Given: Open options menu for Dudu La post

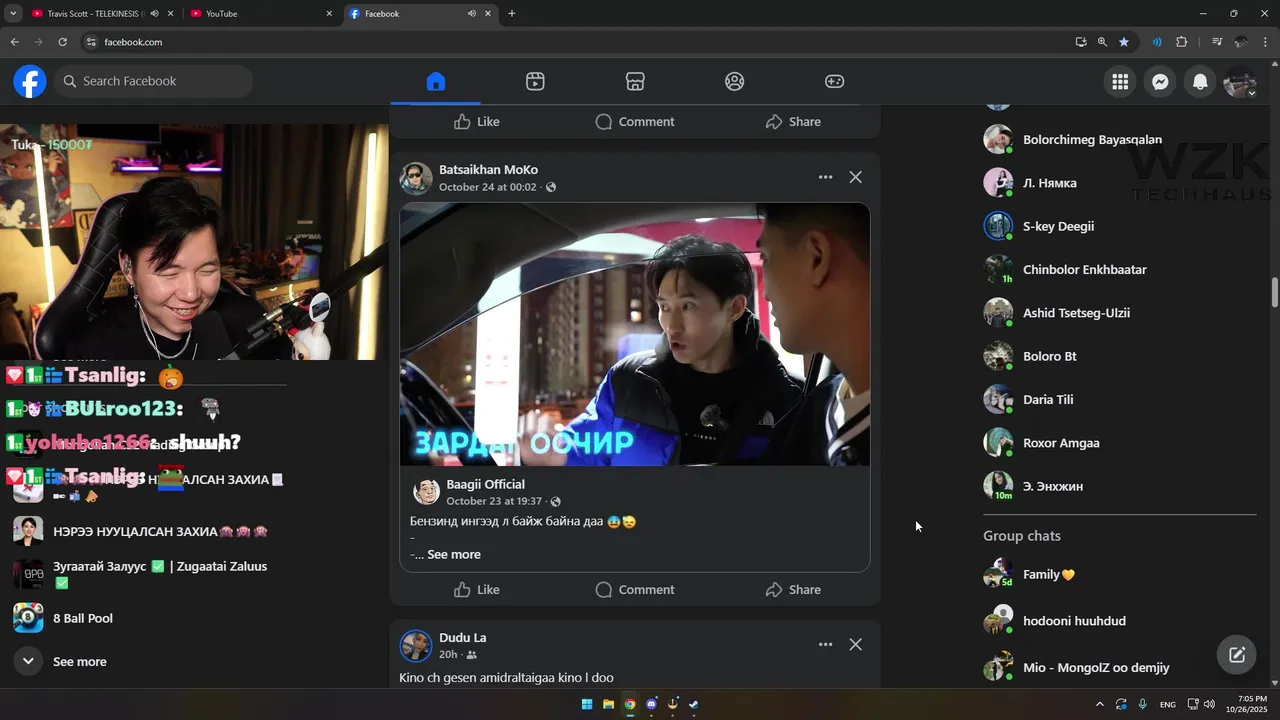Looking at the screenshot, I should tap(825, 645).
